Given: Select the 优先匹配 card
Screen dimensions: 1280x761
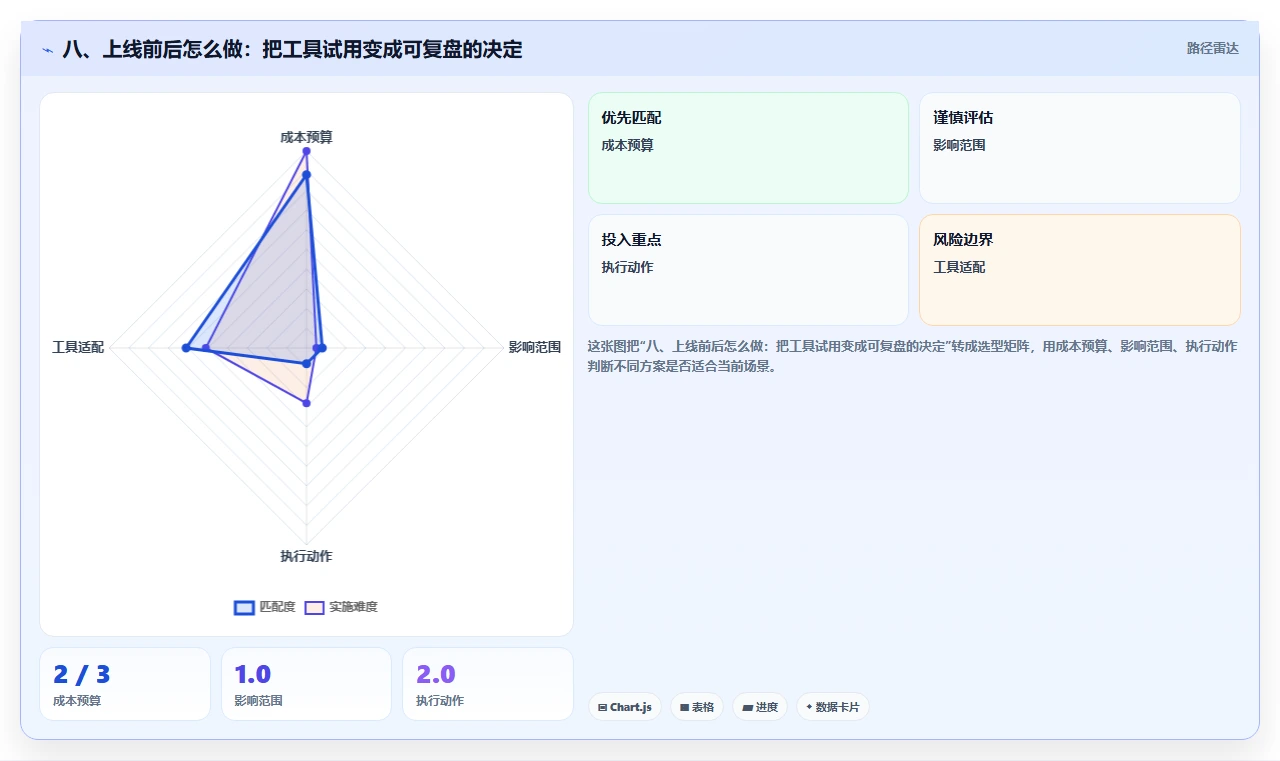Looking at the screenshot, I should tap(748, 148).
